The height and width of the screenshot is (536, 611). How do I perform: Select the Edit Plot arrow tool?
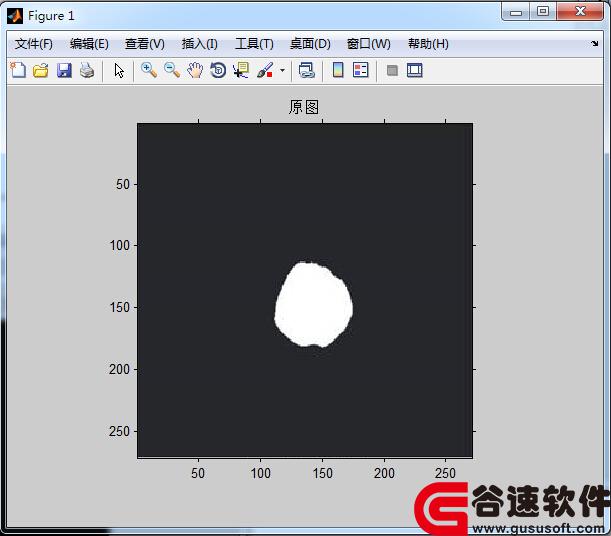point(119,71)
